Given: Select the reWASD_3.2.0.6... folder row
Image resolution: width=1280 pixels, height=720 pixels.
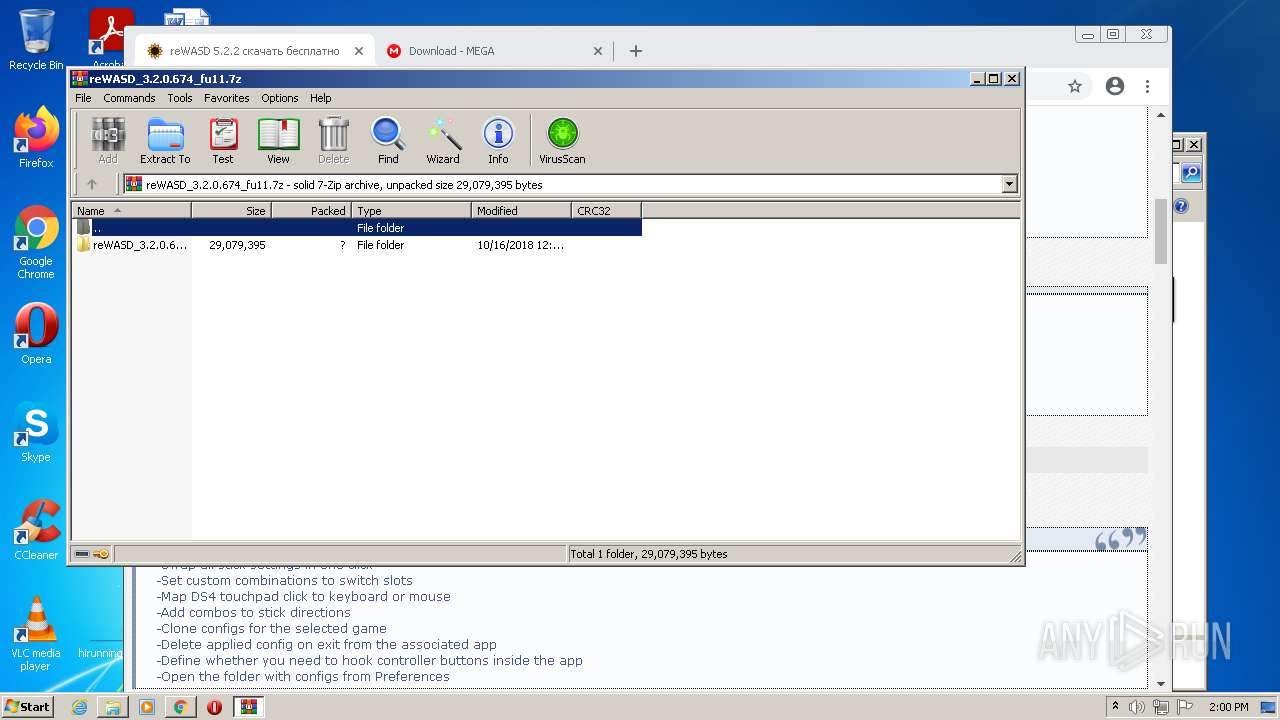Looking at the screenshot, I should click(357, 245).
